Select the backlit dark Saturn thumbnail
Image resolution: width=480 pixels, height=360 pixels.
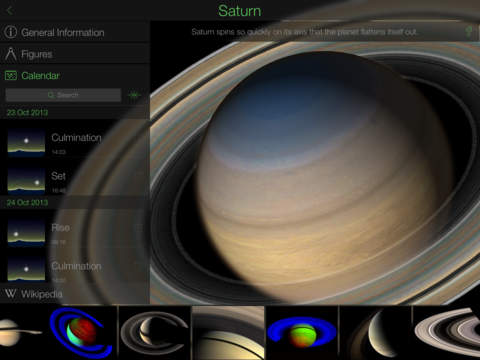pyautogui.click(x=155, y=332)
